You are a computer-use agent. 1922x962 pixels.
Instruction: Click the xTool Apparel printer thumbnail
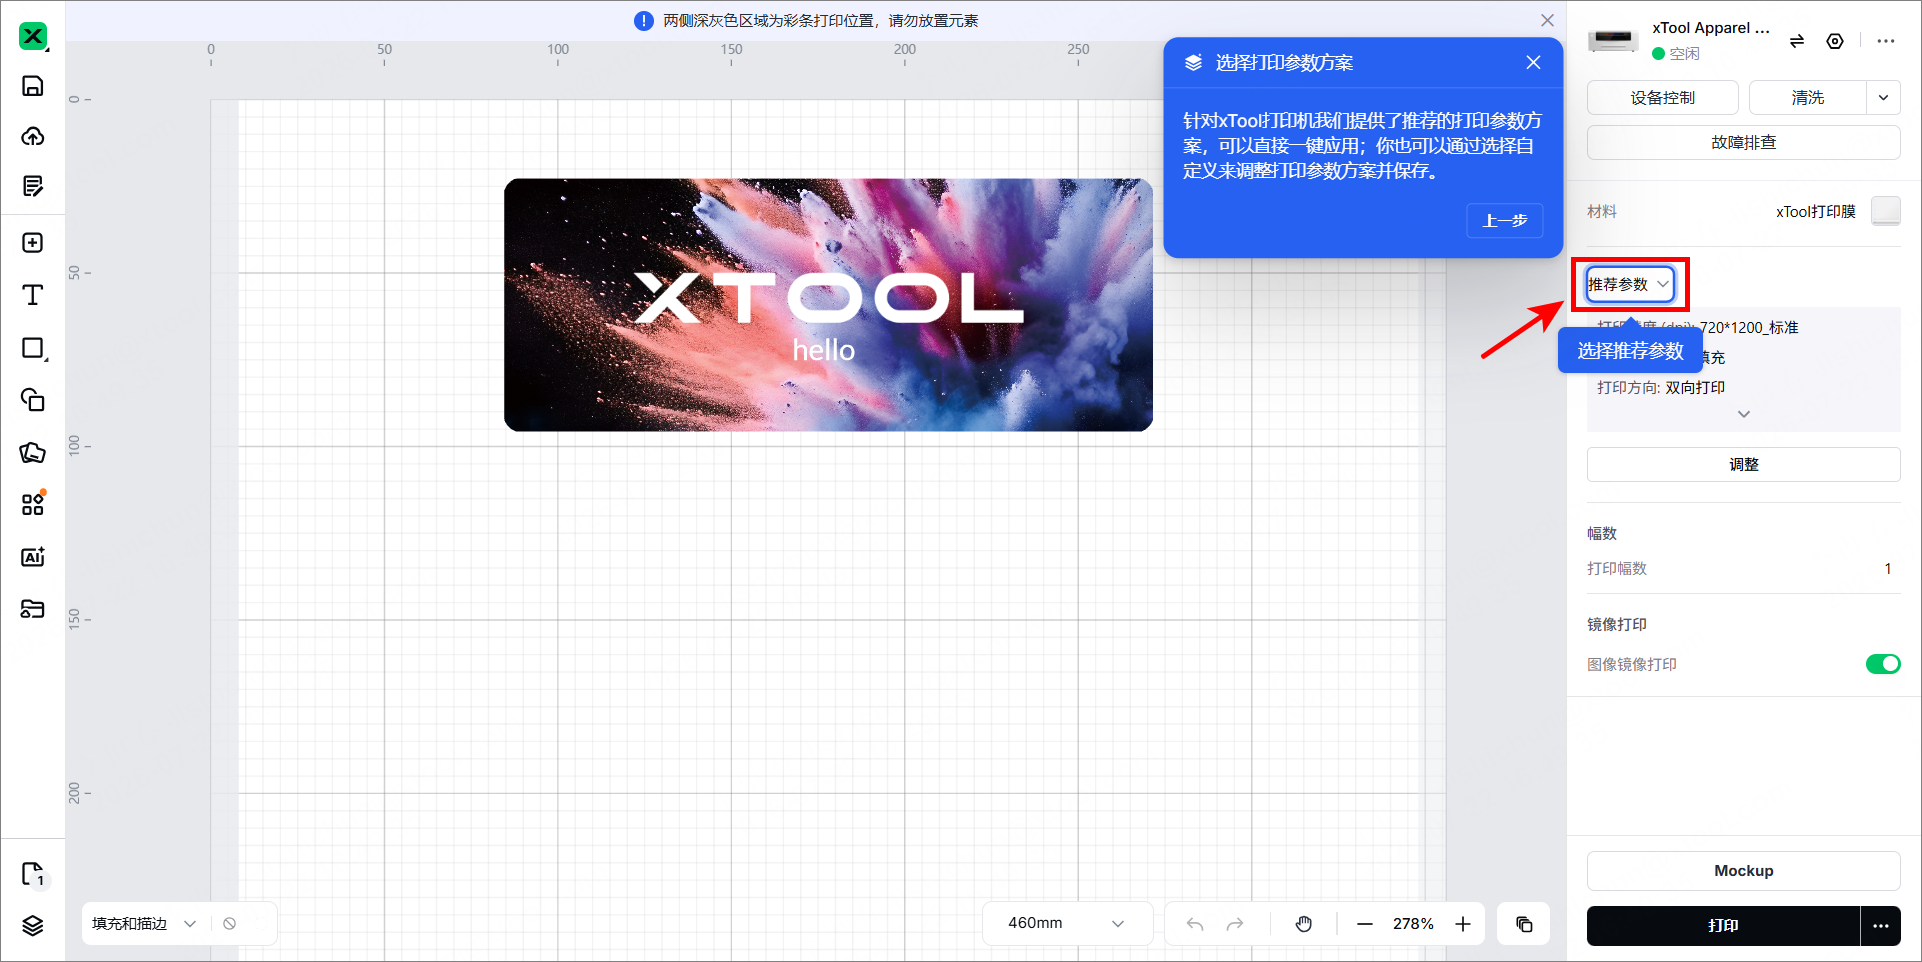[1613, 41]
